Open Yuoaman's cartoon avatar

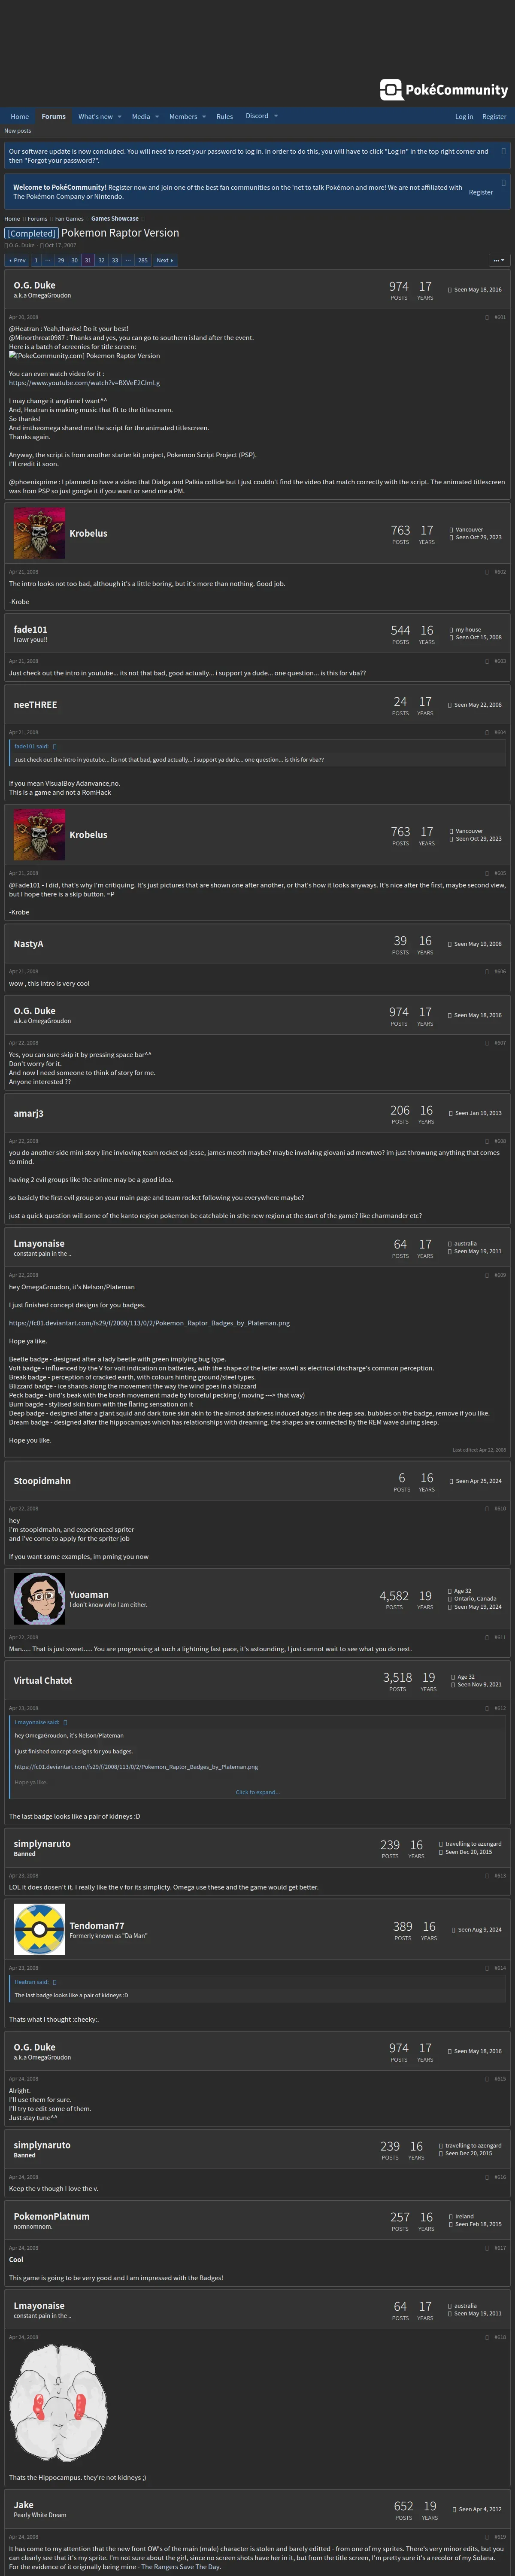39,1597
